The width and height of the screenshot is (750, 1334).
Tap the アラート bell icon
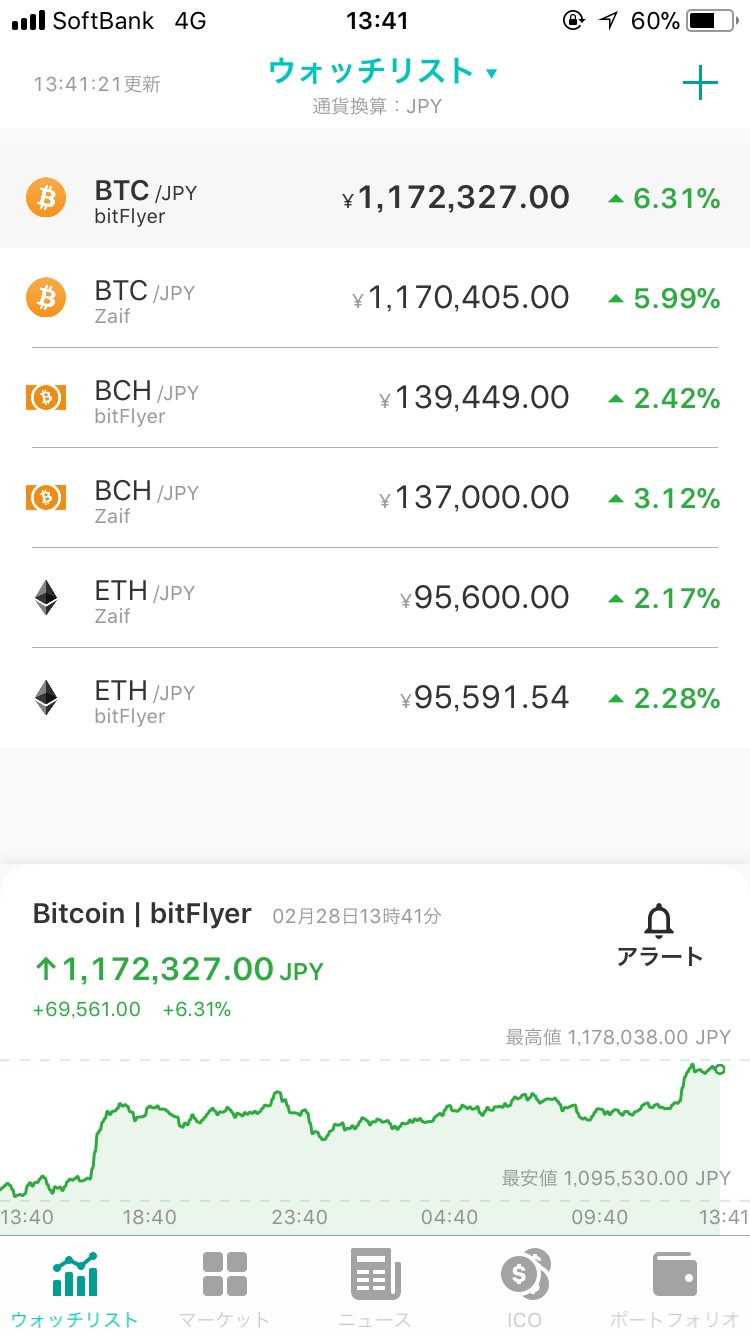point(660,920)
